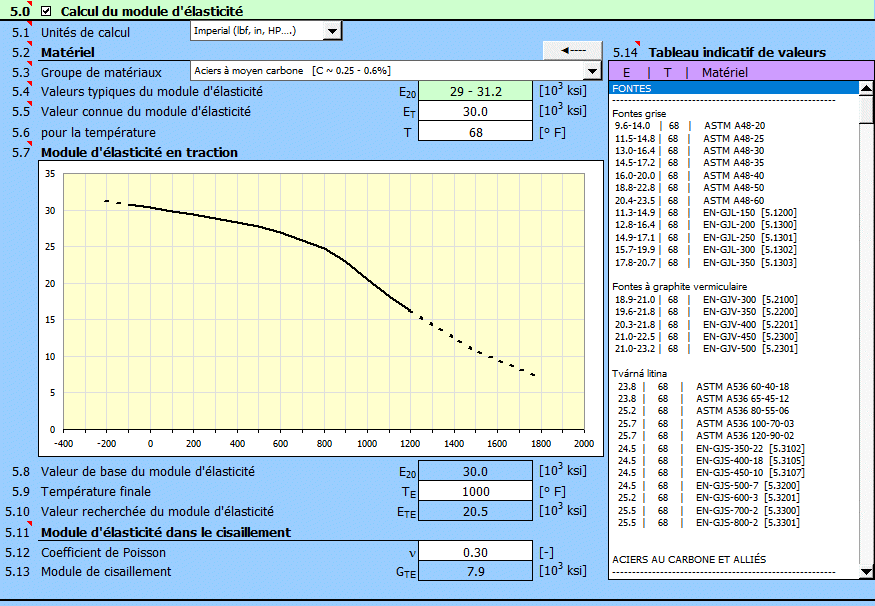Select the EN-GJV-350 [5.2200] row
This screenshot has width=875, height=606.
coord(734,312)
